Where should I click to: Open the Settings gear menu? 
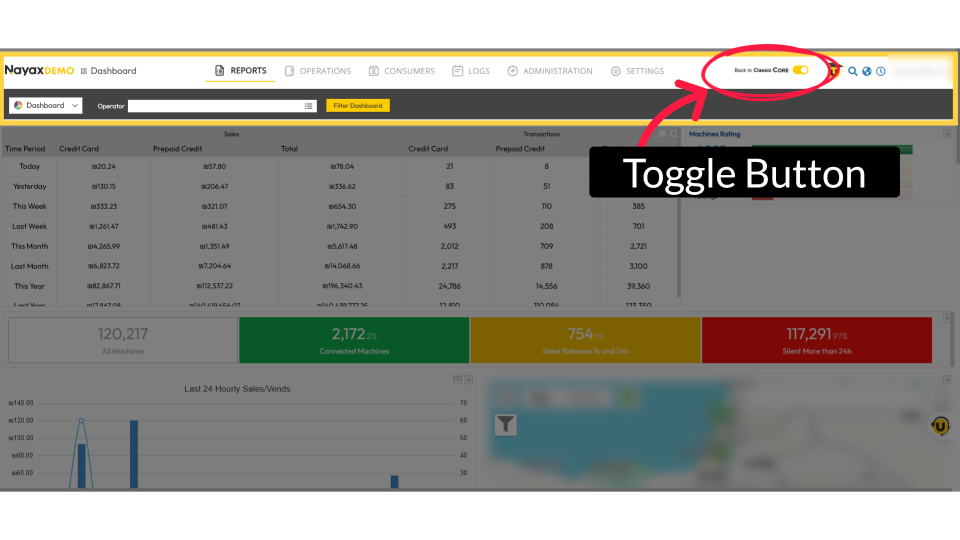point(636,71)
